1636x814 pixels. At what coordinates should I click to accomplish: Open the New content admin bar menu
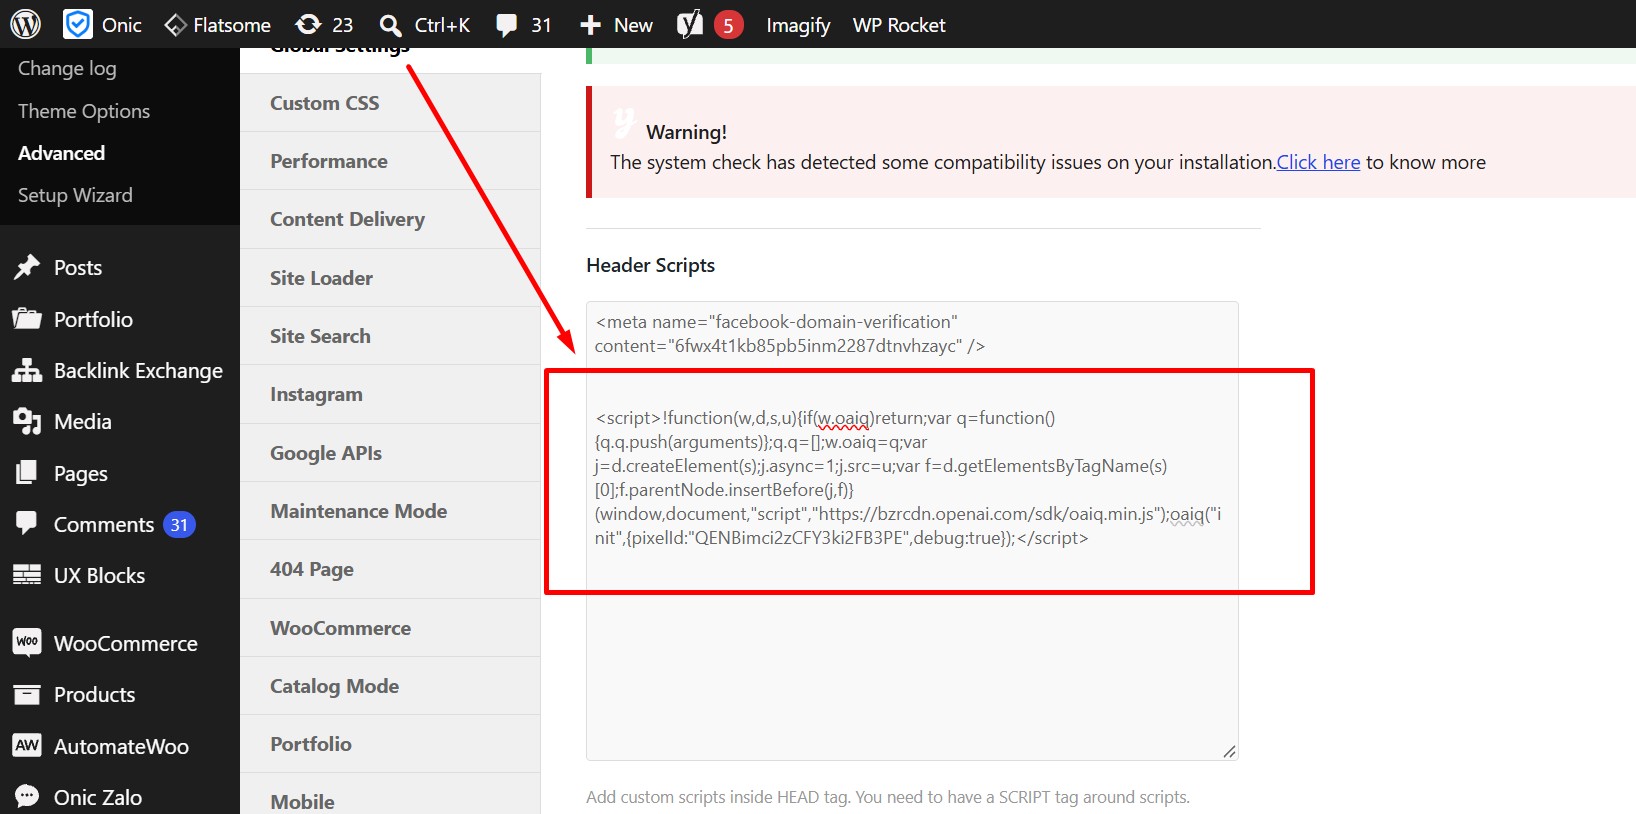click(616, 24)
